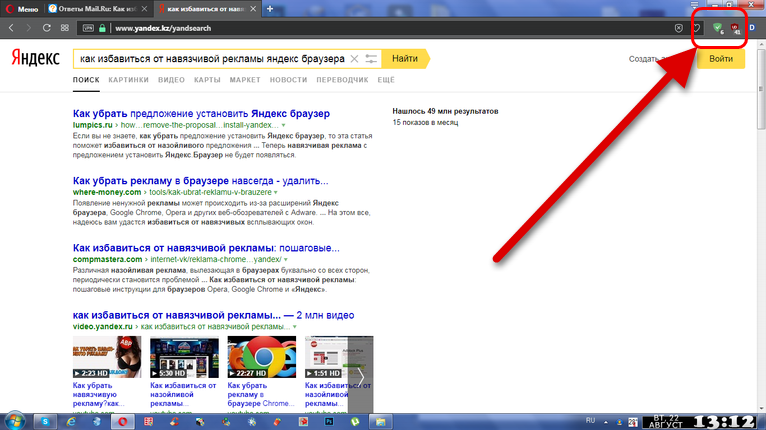766x430 pixels.
Task: Close the active Yandex search tab
Action: 253,9
